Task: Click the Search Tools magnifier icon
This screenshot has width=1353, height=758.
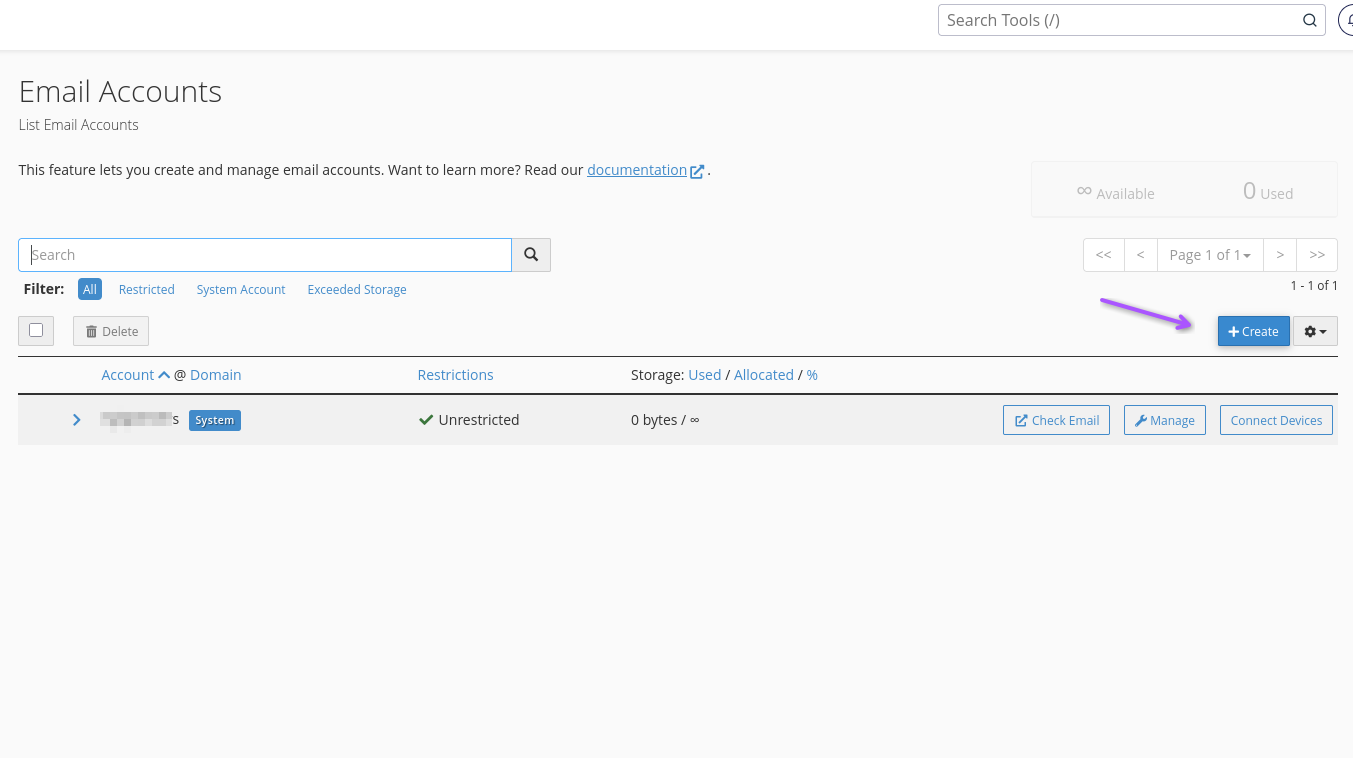Action: [1309, 20]
